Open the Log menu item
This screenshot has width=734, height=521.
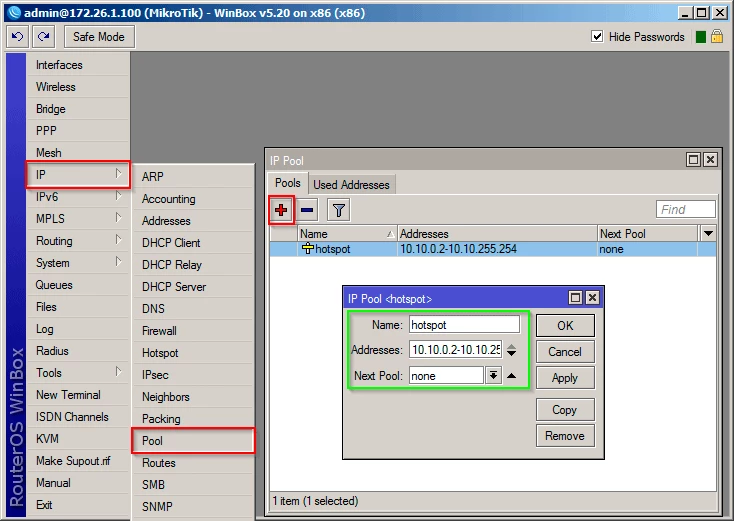78,329
